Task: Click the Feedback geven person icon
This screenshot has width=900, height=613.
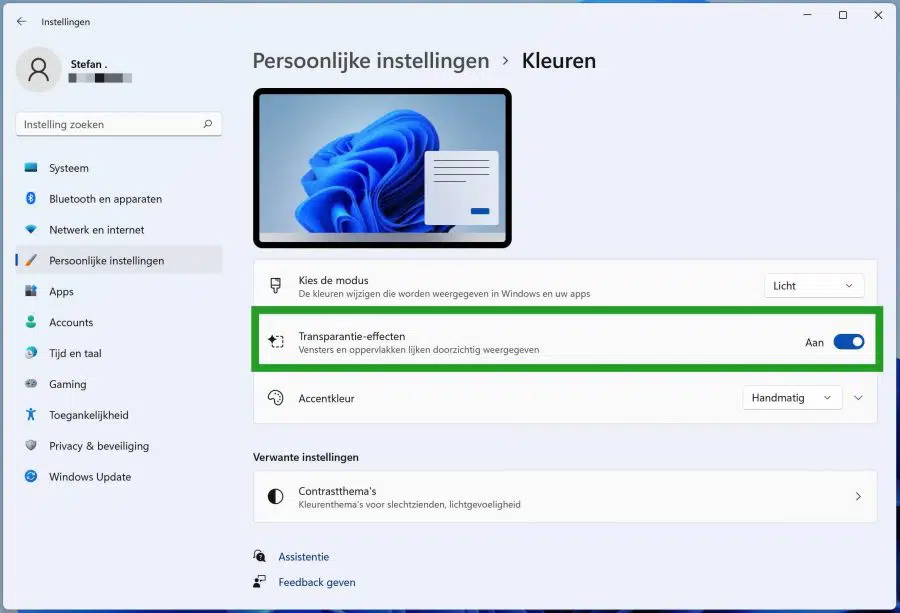Action: pos(259,581)
